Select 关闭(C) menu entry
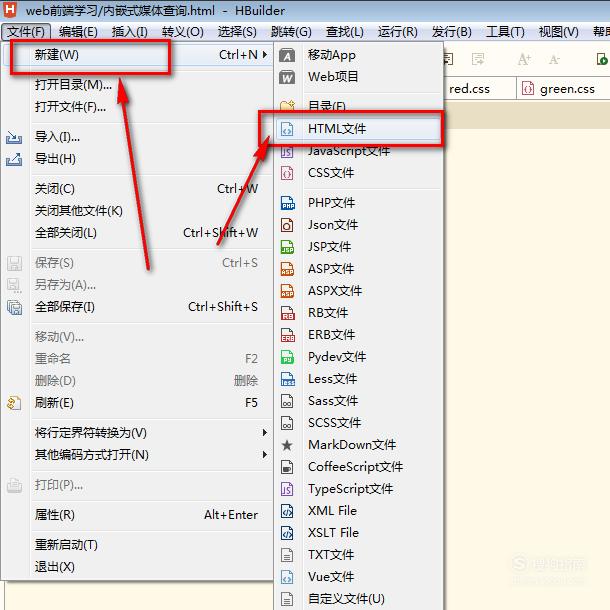 pyautogui.click(x=138, y=189)
